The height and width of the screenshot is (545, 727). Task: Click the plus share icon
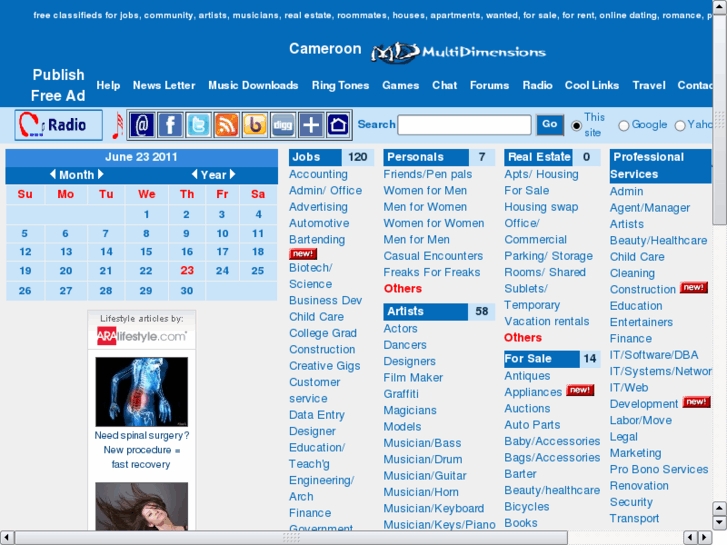click(311, 125)
